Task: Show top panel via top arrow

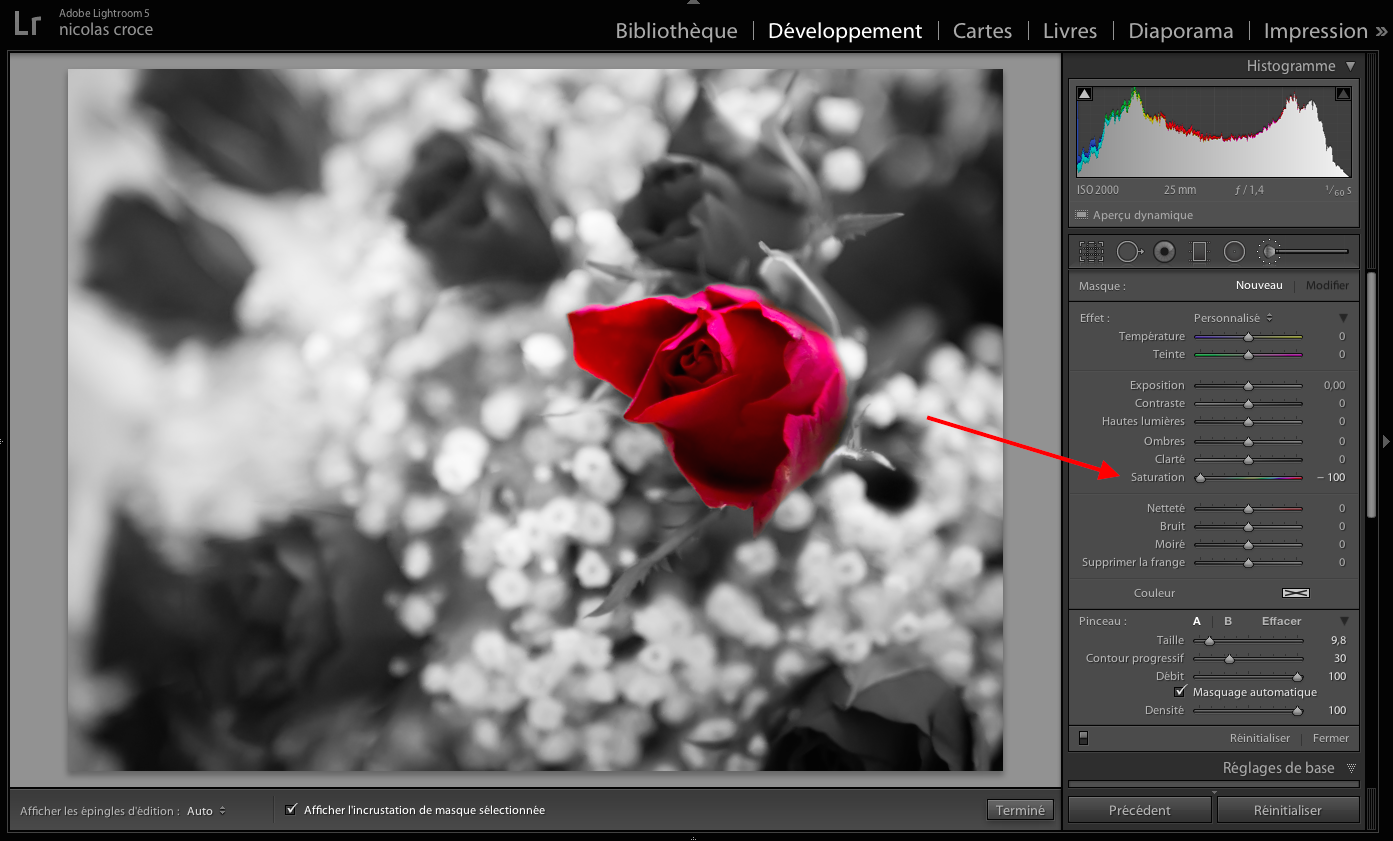Action: (x=694, y=3)
